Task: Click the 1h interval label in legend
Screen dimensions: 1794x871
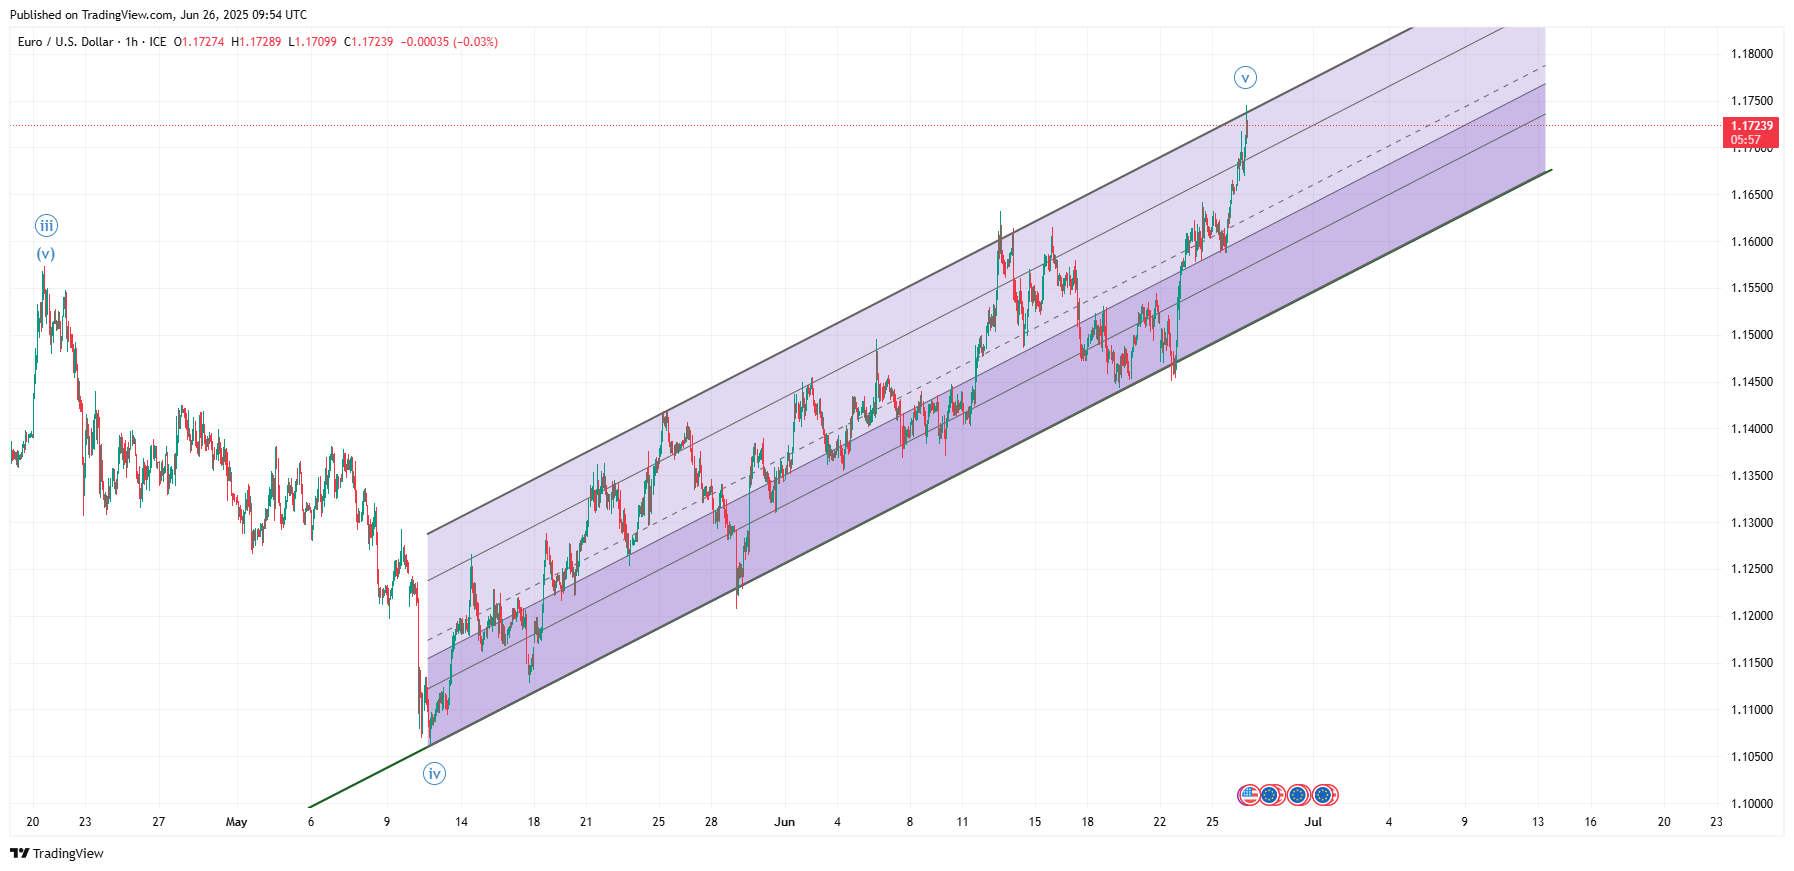Action: pos(132,42)
